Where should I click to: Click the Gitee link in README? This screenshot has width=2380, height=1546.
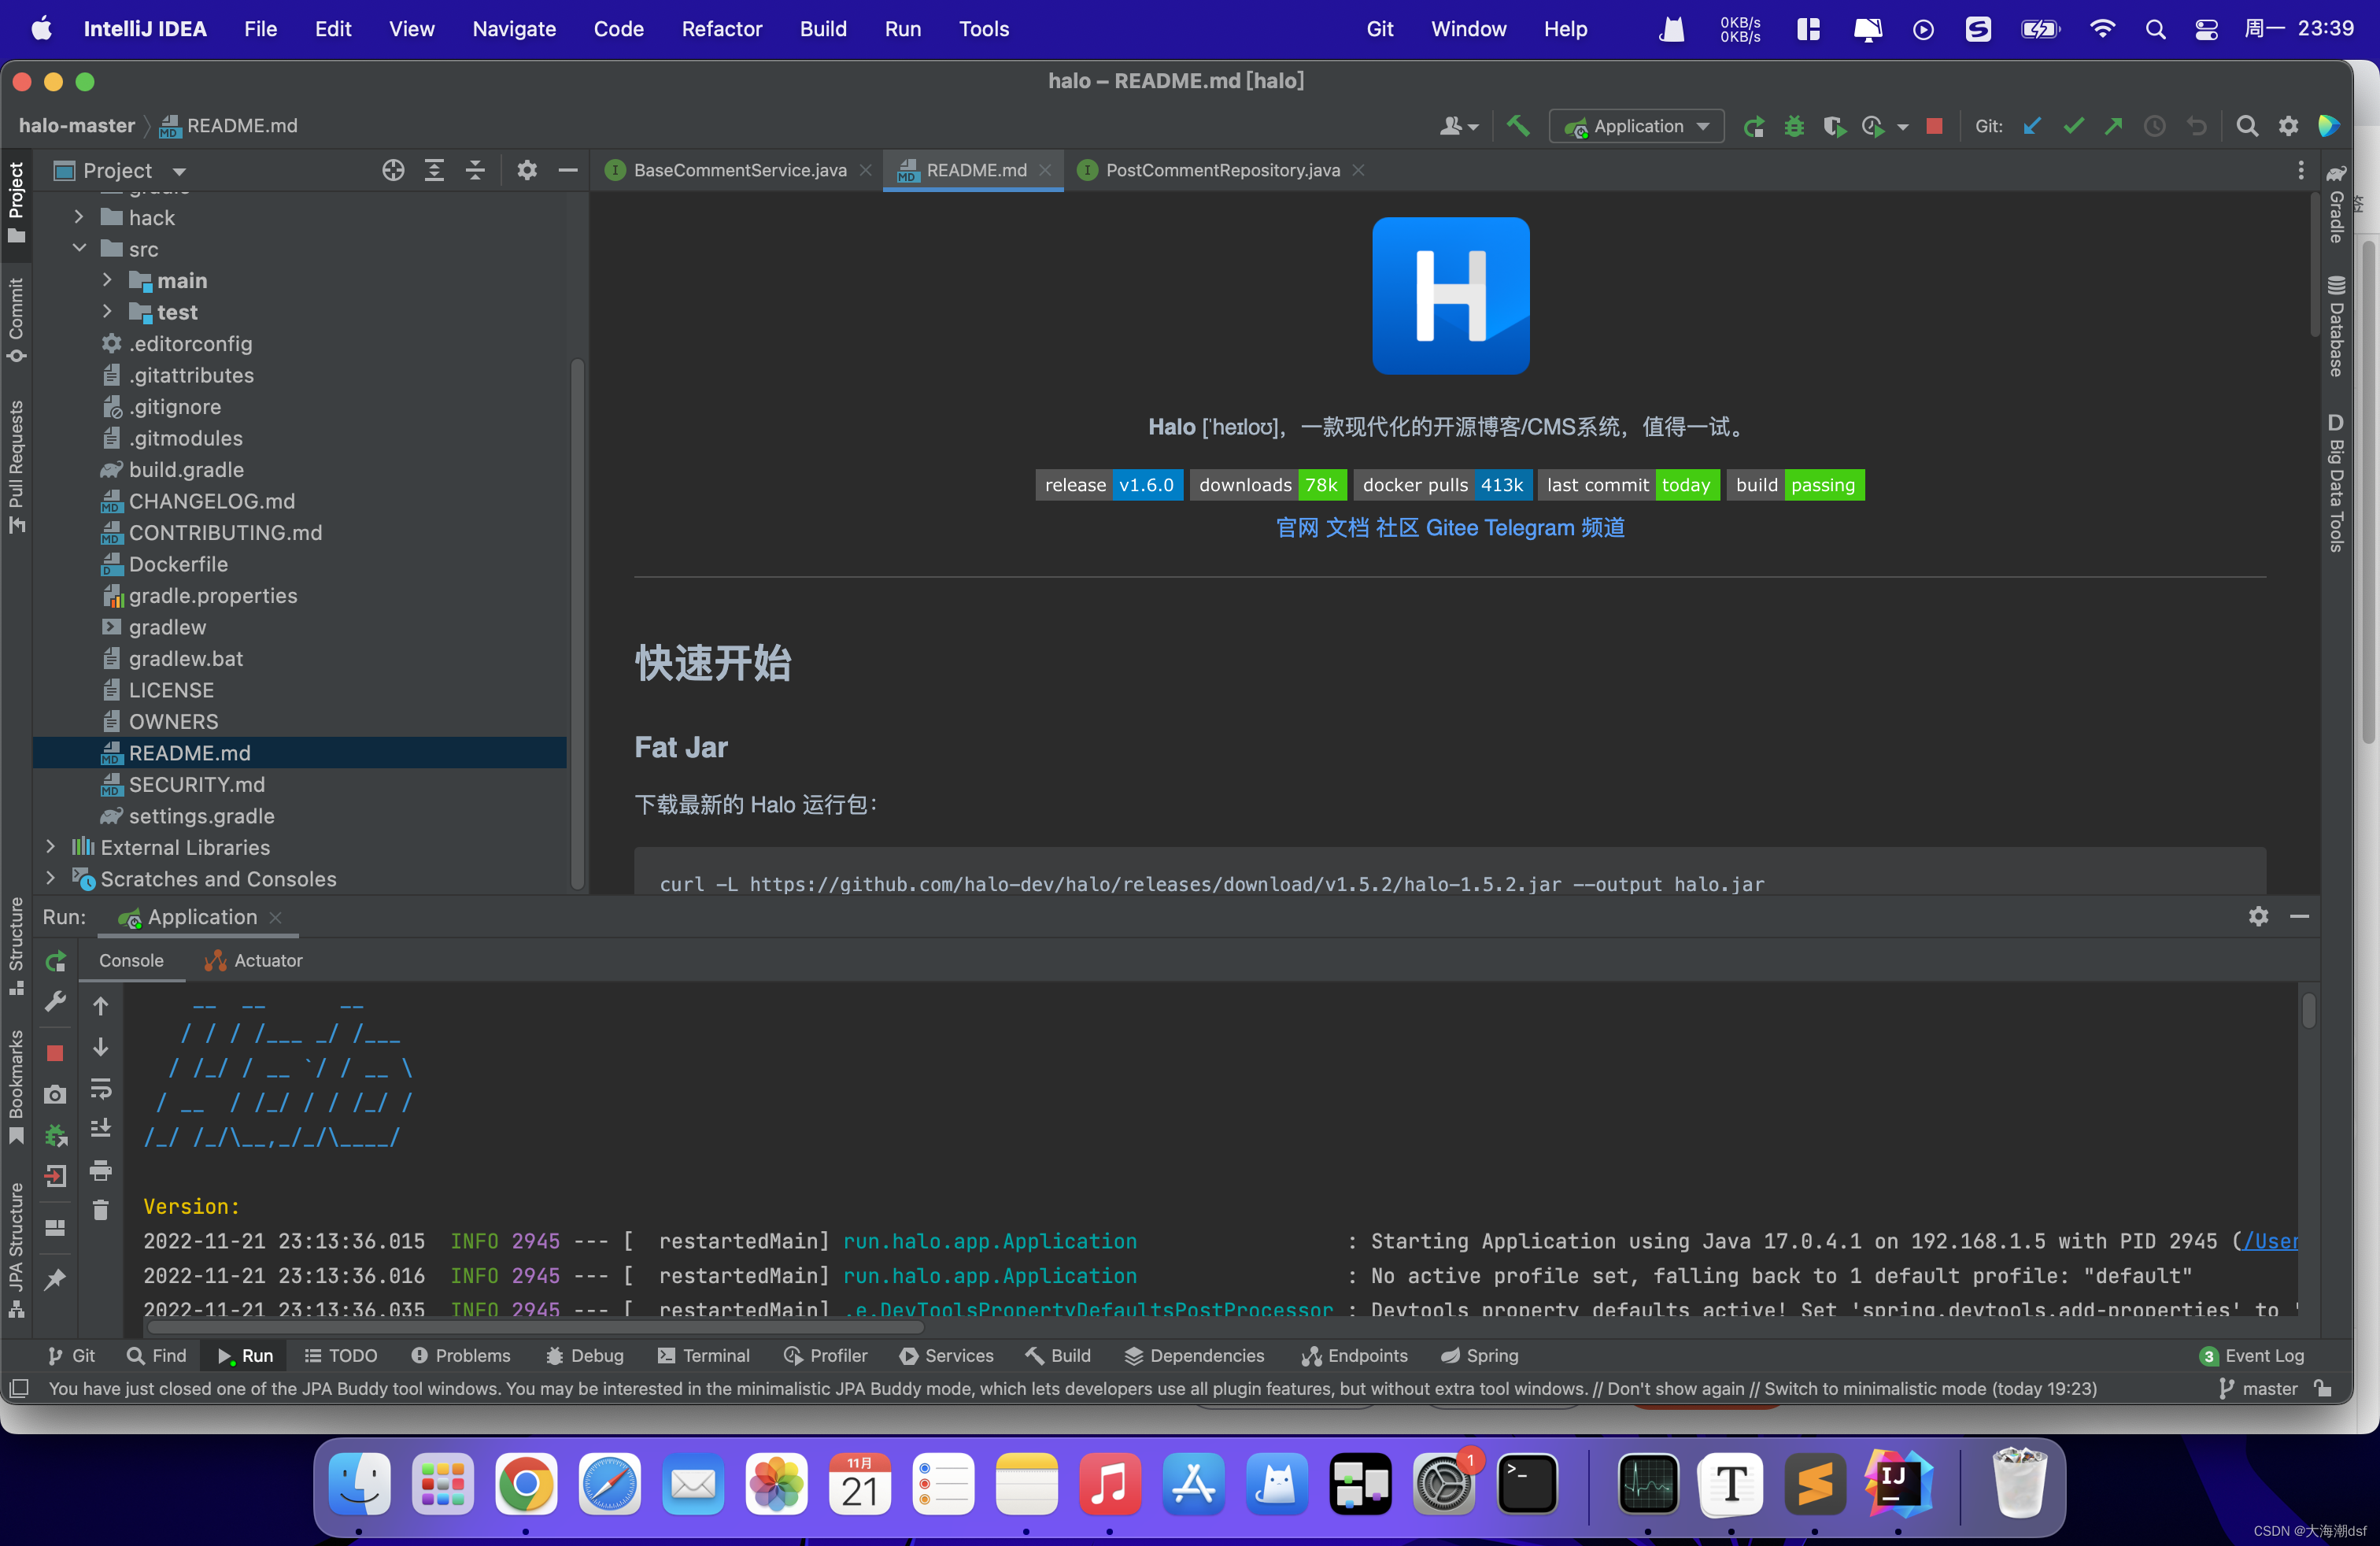1451,527
